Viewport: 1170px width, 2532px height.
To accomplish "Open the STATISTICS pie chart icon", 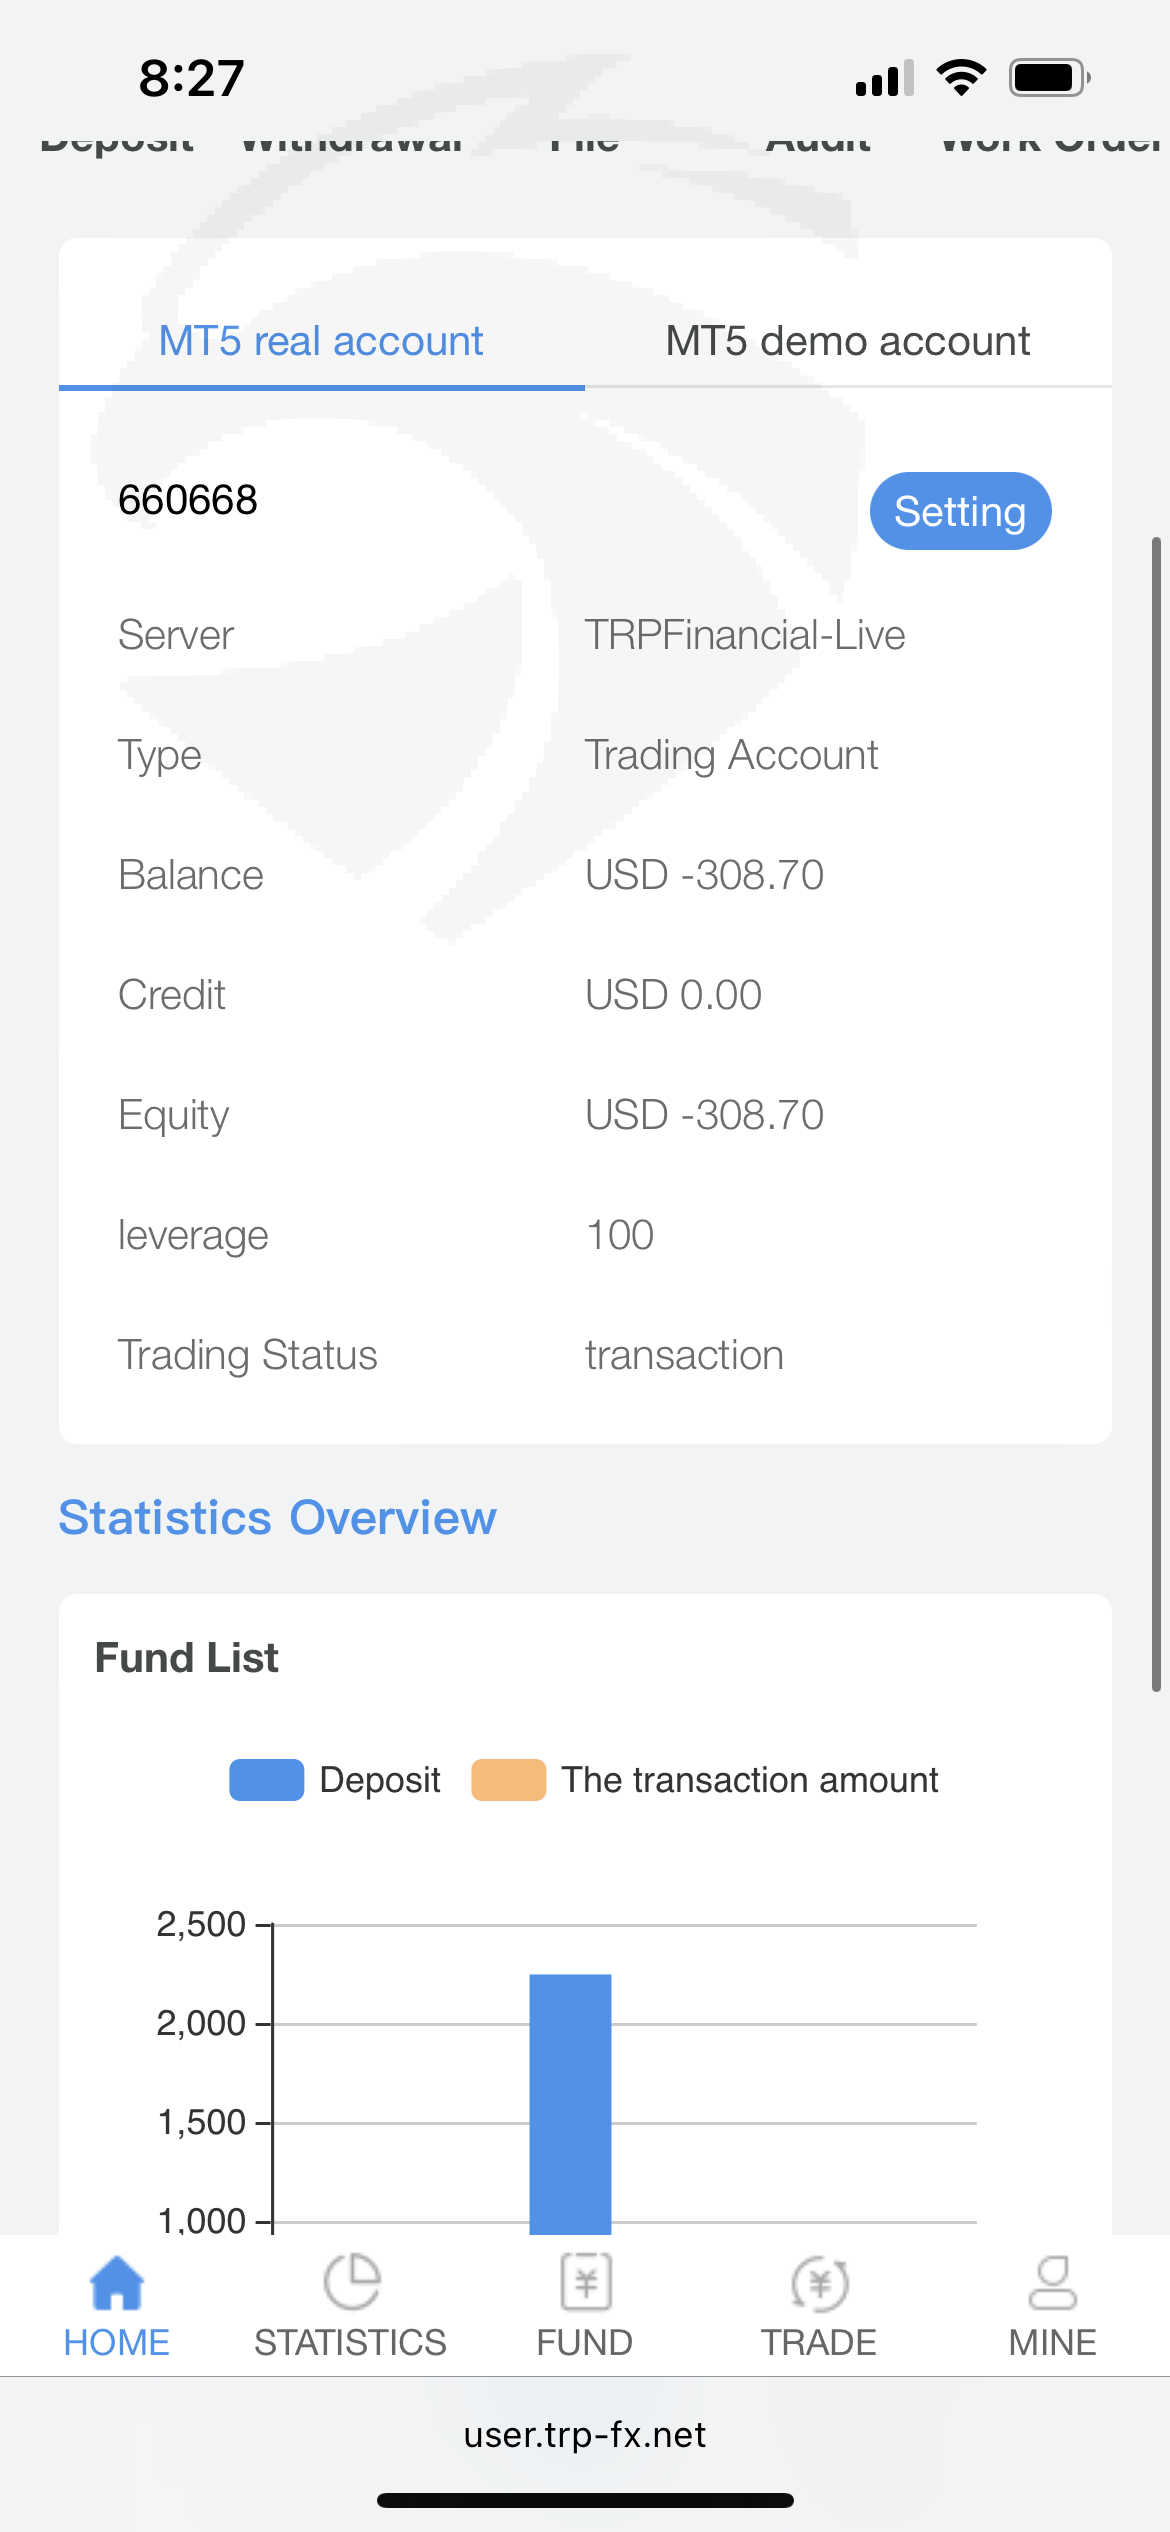I will pos(351,2283).
